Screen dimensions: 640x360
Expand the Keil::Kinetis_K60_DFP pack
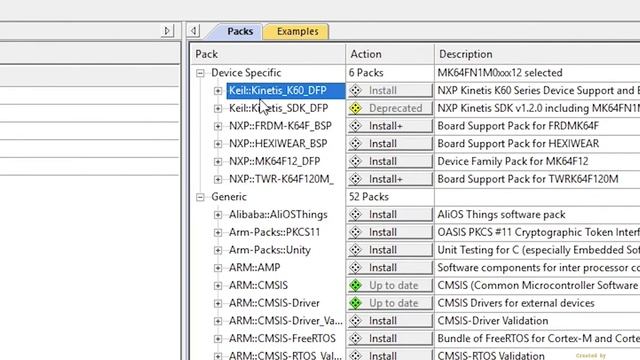[x=218, y=91]
